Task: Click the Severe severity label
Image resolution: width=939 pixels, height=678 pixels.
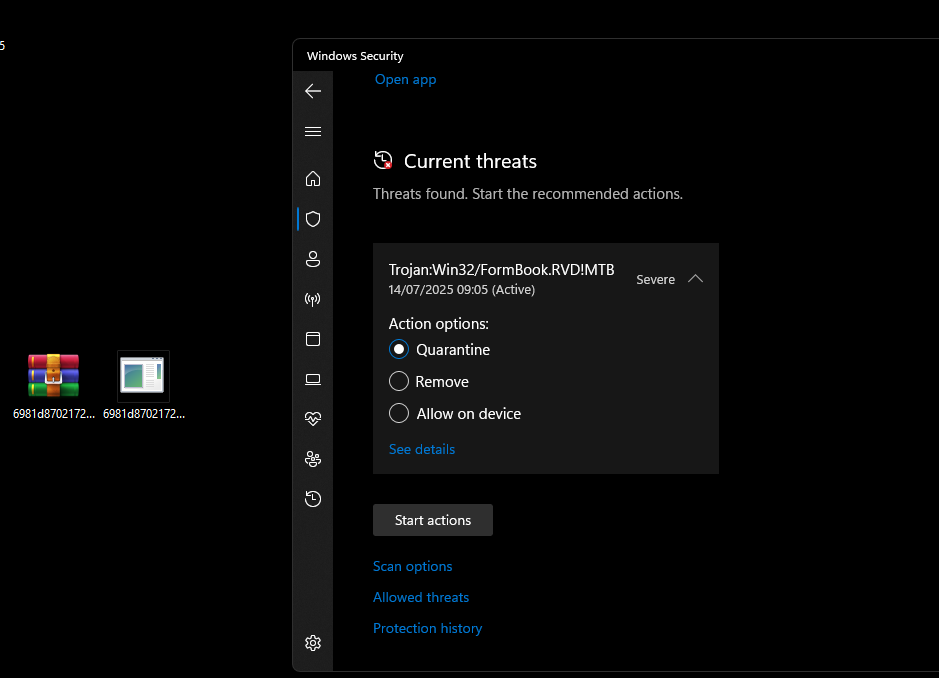Action: 655,280
